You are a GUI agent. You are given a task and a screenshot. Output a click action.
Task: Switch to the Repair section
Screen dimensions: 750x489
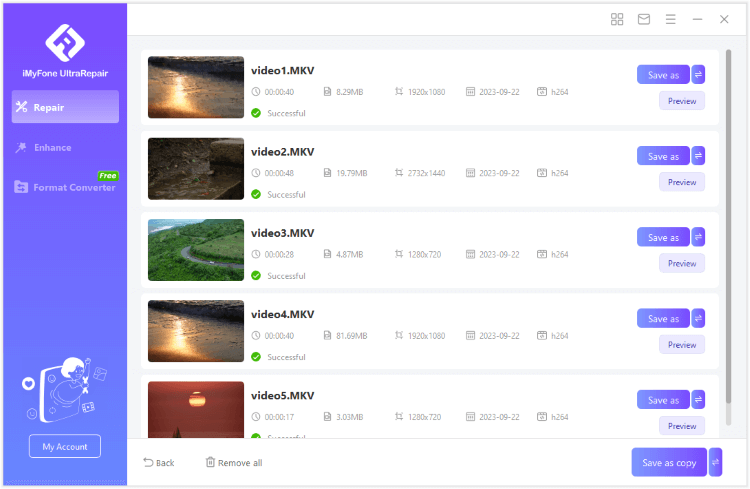(x=65, y=107)
